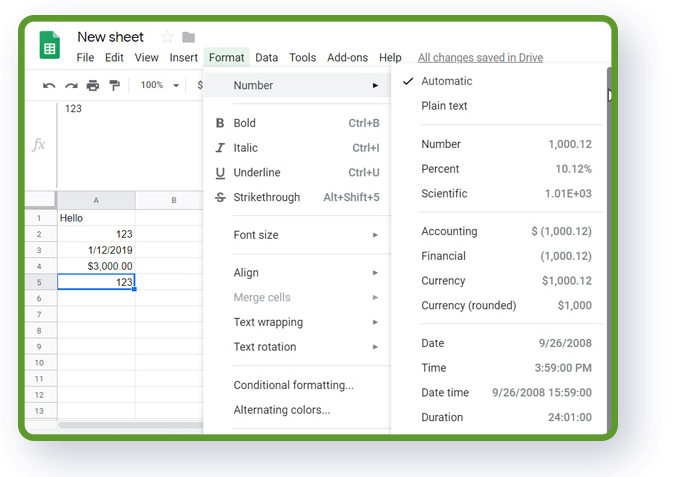Choose Date format 9/26/2008

pyautogui.click(x=499, y=344)
